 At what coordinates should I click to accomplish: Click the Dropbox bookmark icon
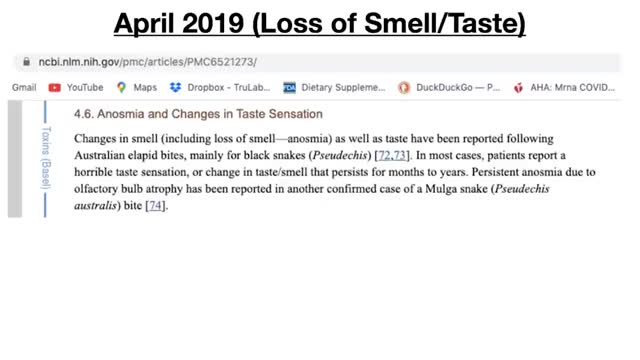pos(176,87)
